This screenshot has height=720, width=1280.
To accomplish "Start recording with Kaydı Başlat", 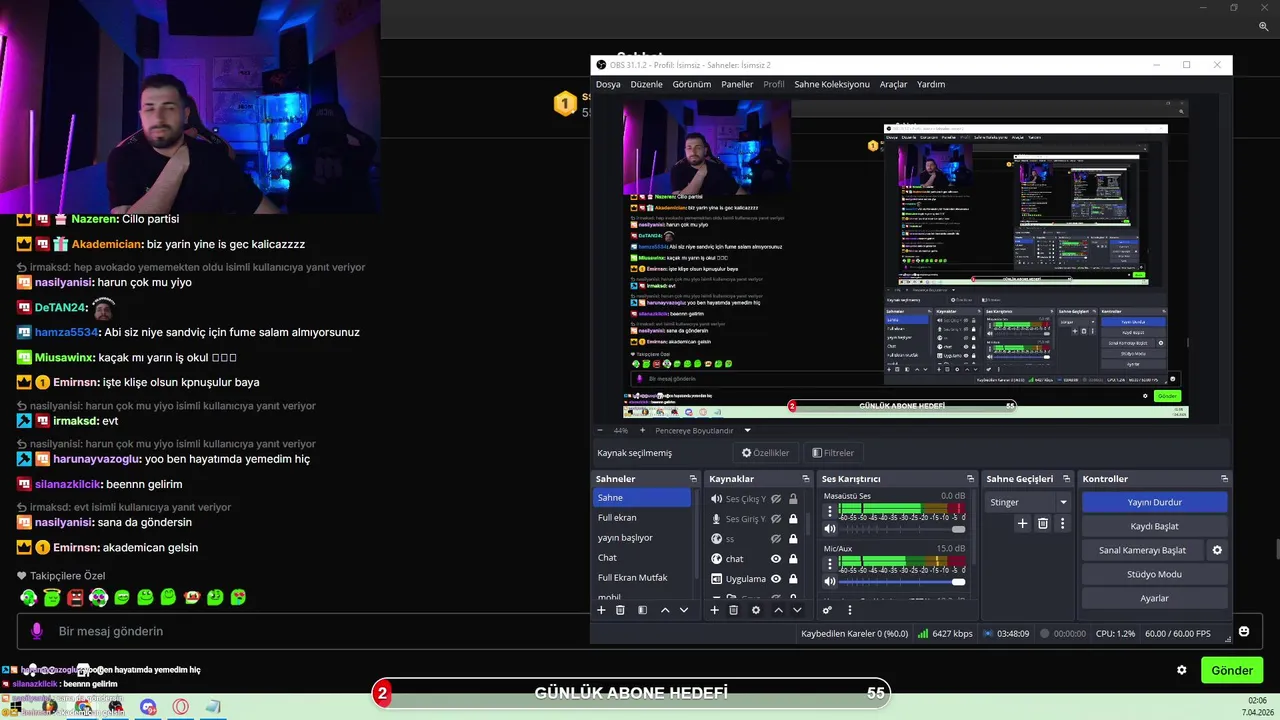I will [1154, 526].
